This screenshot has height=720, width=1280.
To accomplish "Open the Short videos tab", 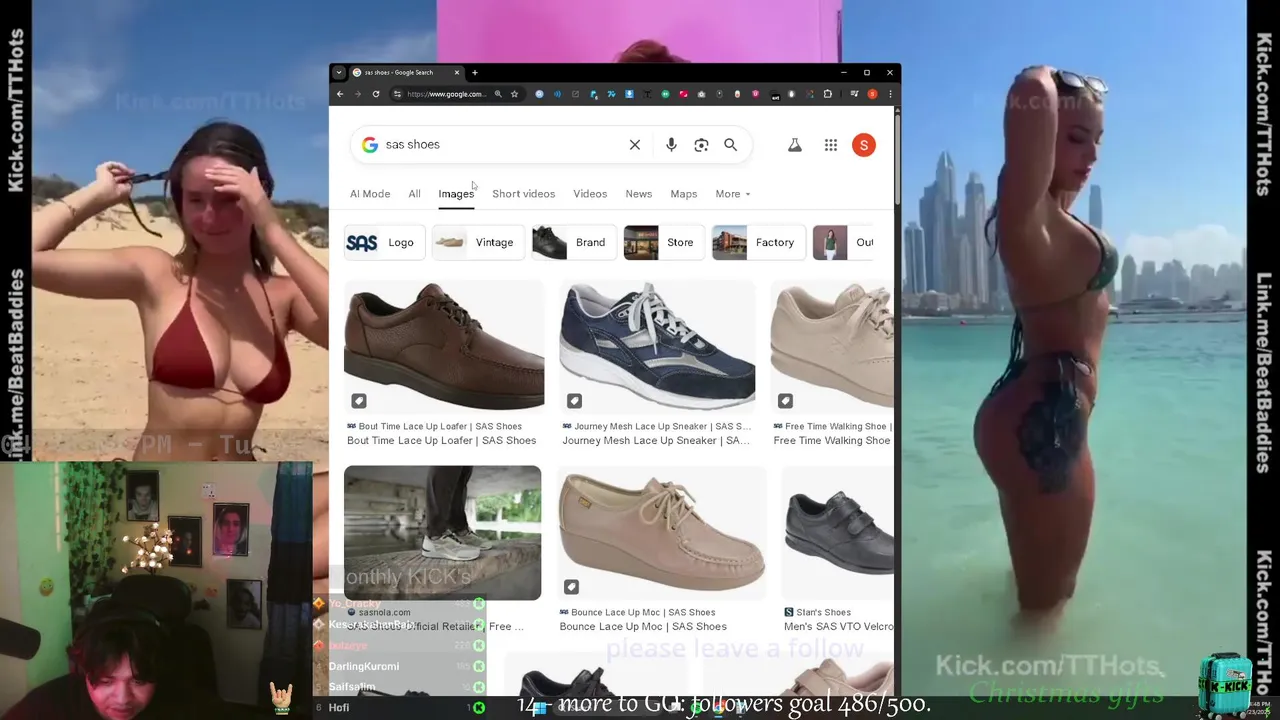I will pyautogui.click(x=523, y=194).
